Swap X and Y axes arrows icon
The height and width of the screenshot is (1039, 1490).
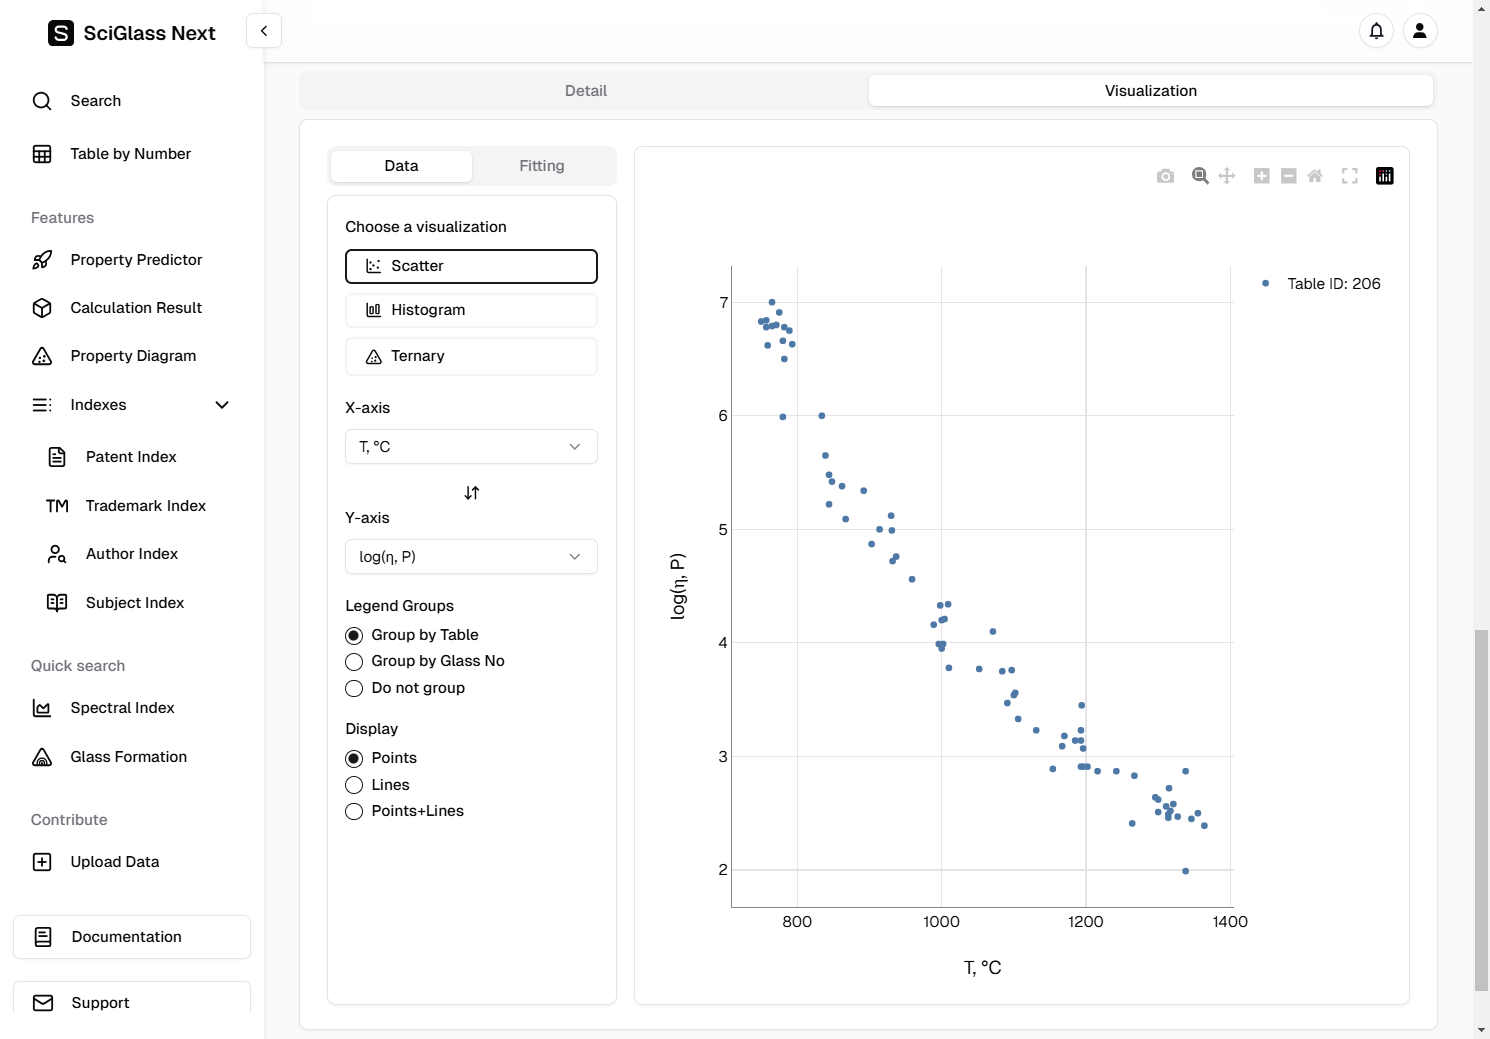pyautogui.click(x=472, y=493)
